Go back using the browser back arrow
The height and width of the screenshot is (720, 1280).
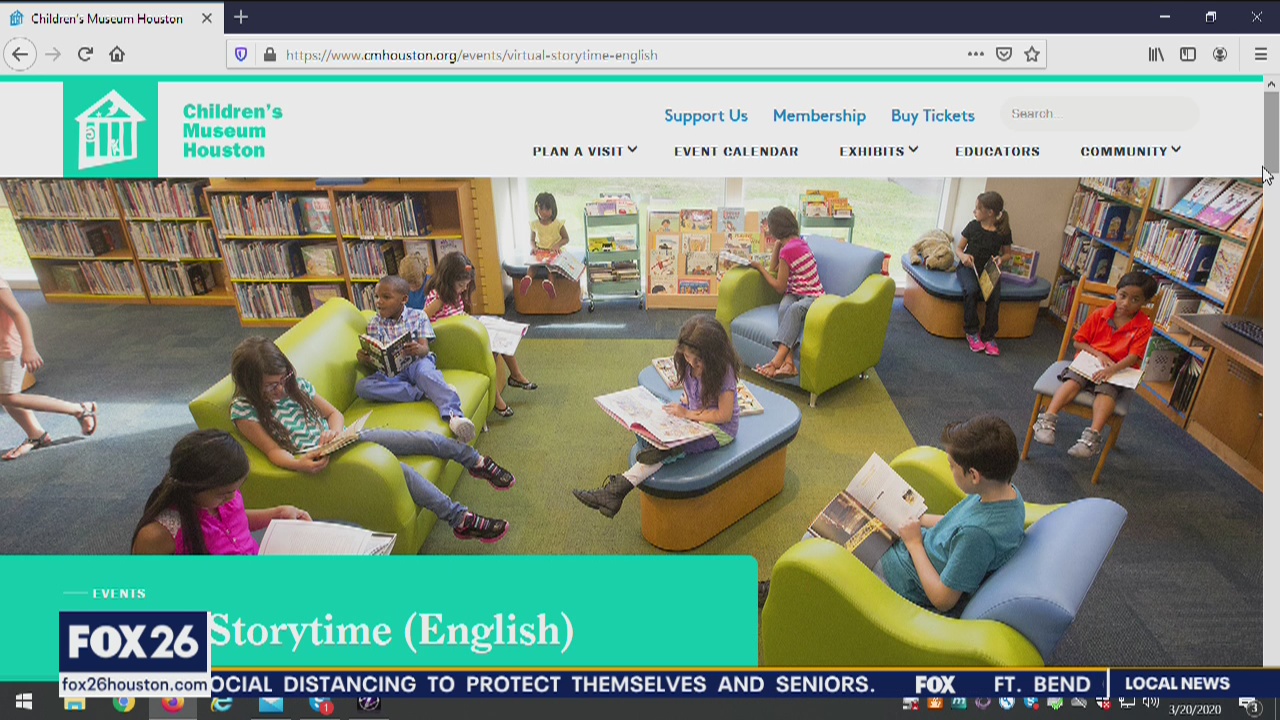pyautogui.click(x=20, y=55)
